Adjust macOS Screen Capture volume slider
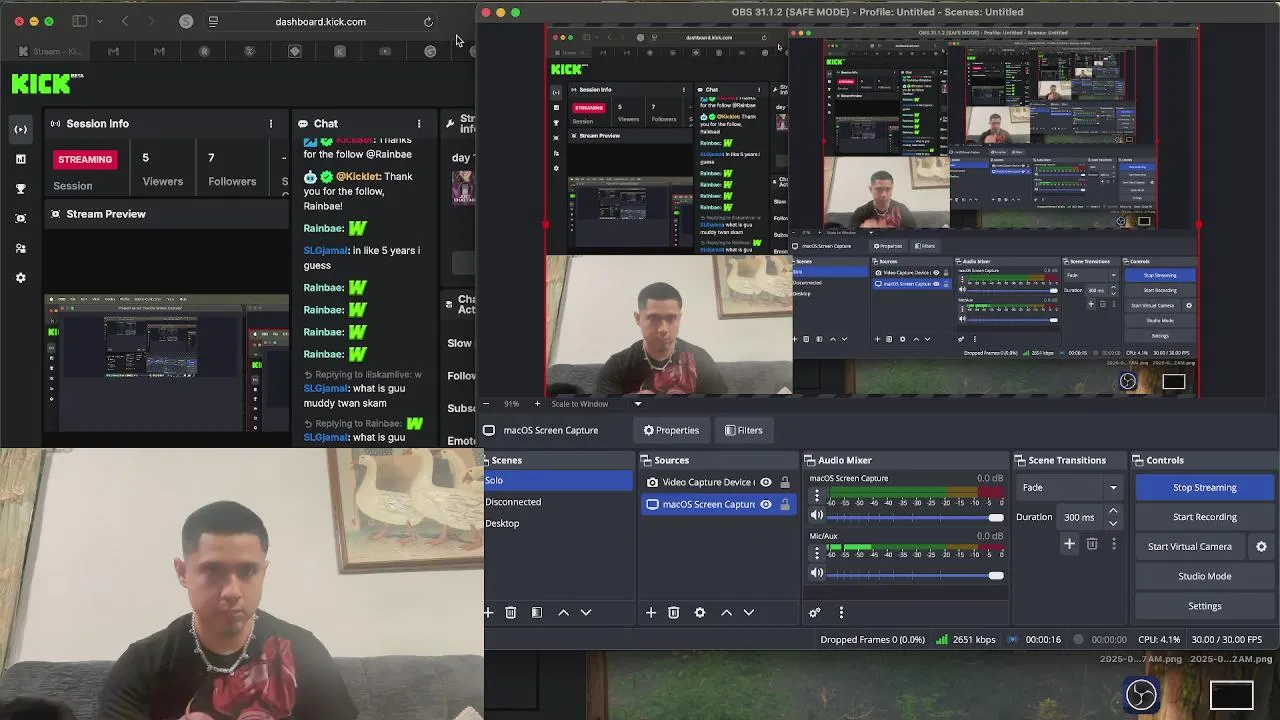Screen dimensions: 1280x720 (x=915, y=517)
